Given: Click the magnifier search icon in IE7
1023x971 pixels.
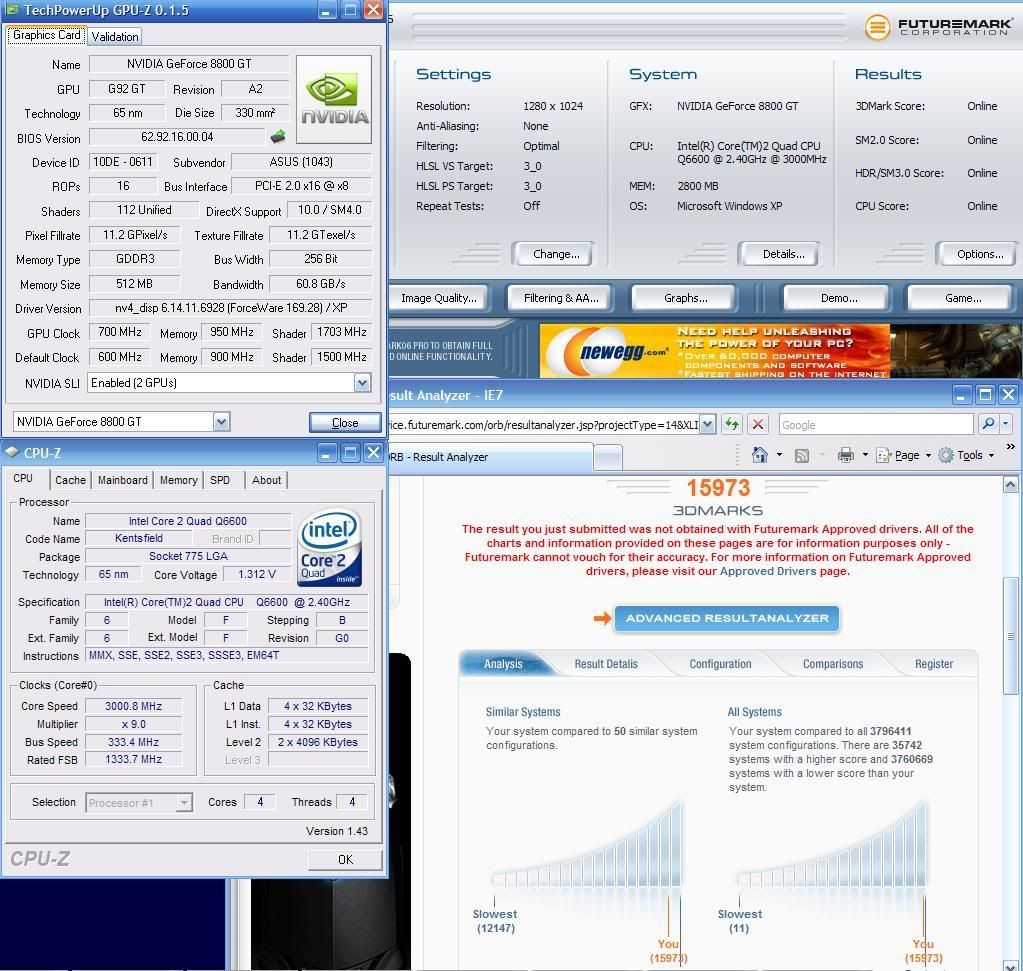Looking at the screenshot, I should (x=988, y=424).
